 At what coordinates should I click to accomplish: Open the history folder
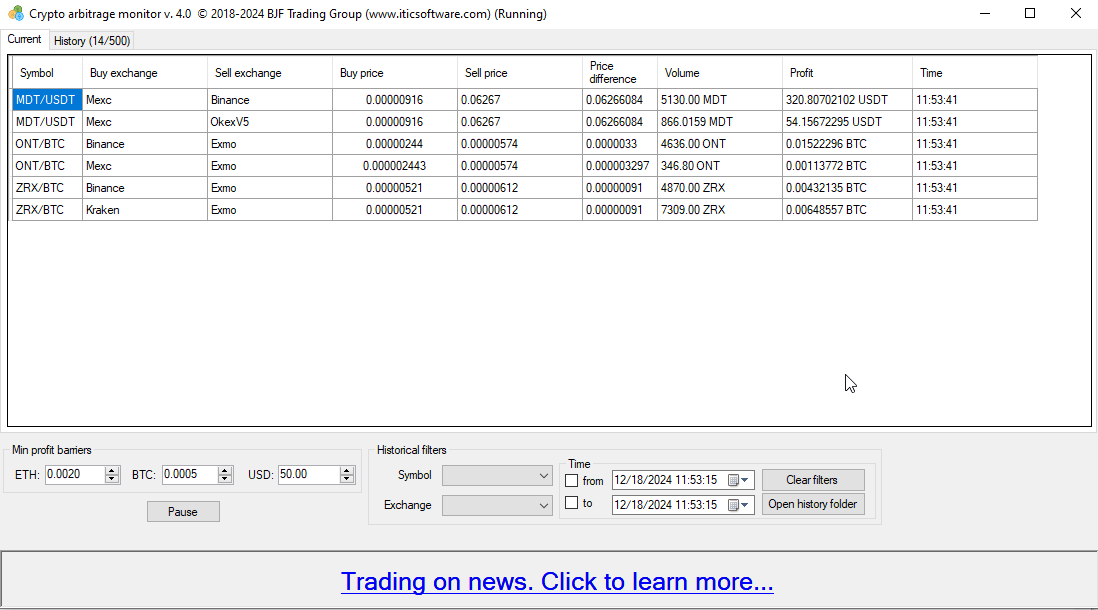(813, 504)
